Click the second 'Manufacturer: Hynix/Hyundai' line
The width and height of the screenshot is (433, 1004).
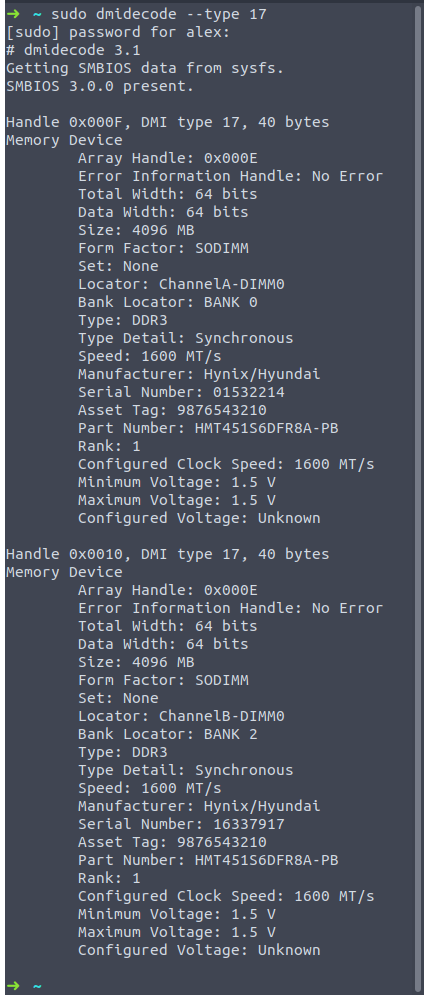tap(199, 806)
